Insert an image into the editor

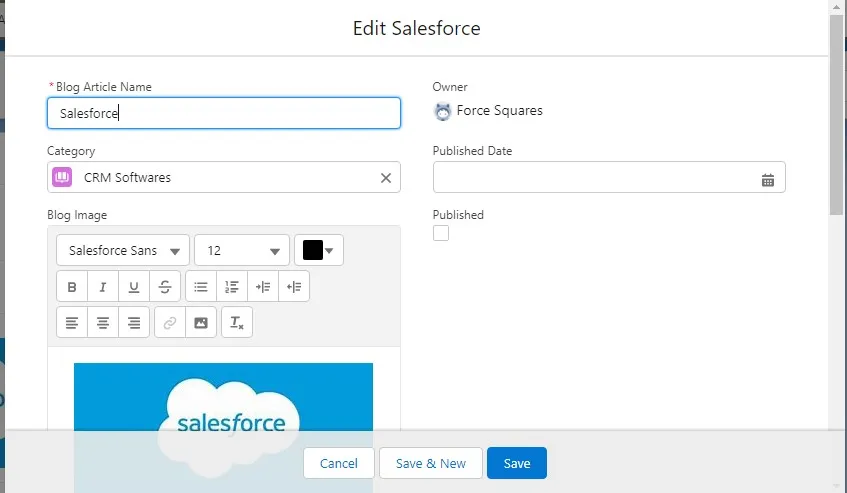click(x=201, y=323)
